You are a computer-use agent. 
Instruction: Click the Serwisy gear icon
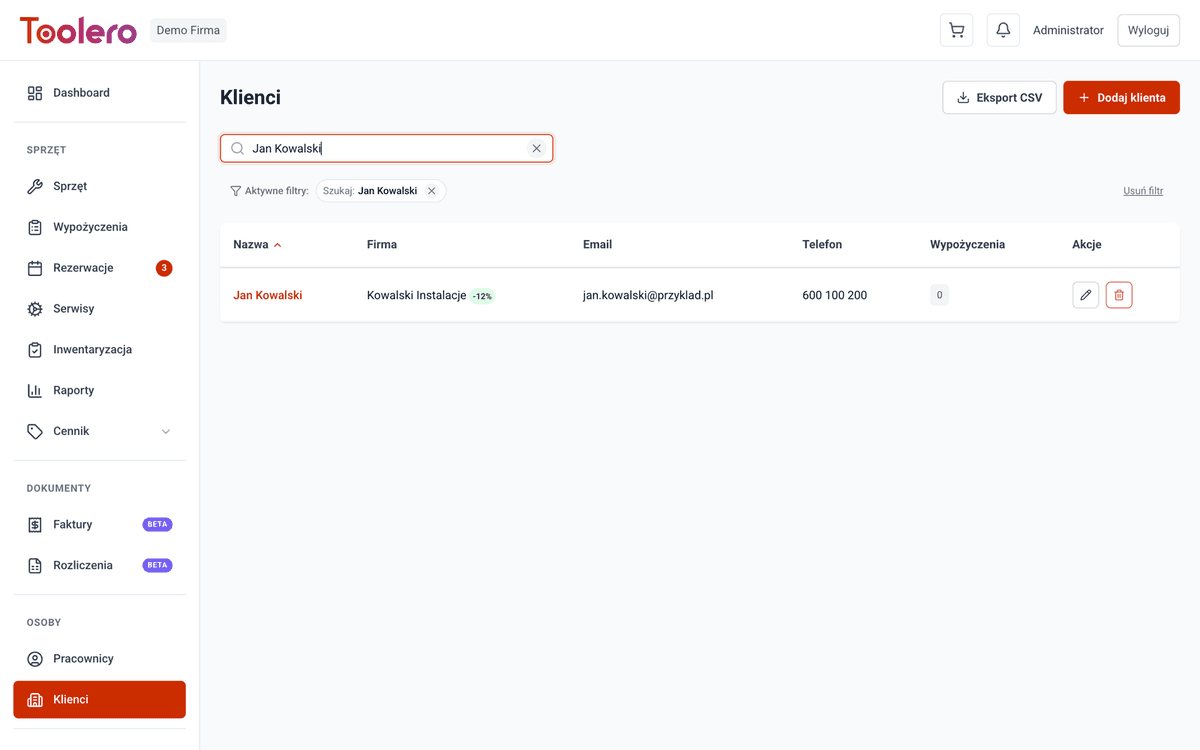click(x=35, y=309)
